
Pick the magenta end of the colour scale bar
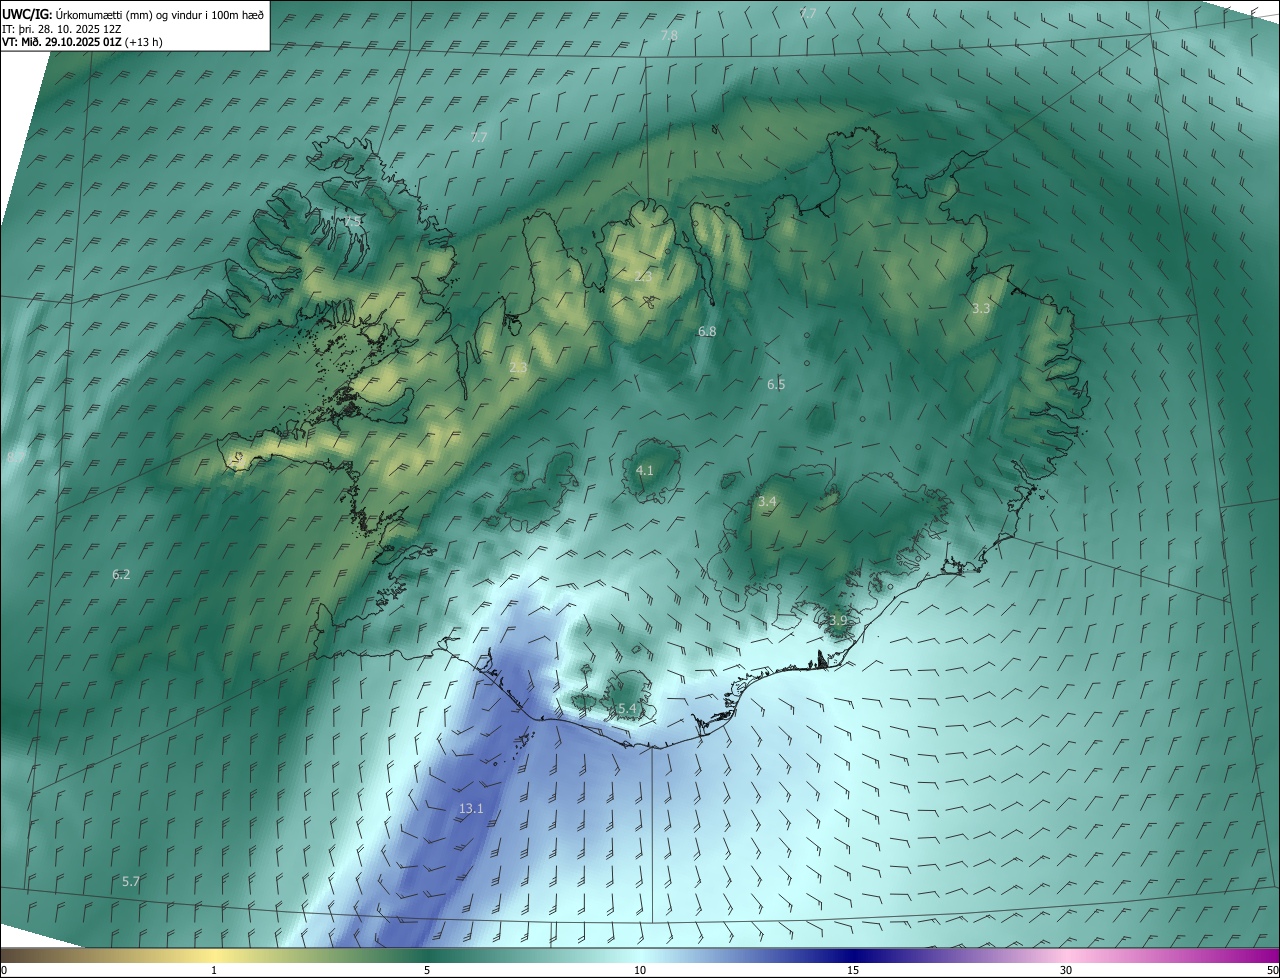(1260, 955)
